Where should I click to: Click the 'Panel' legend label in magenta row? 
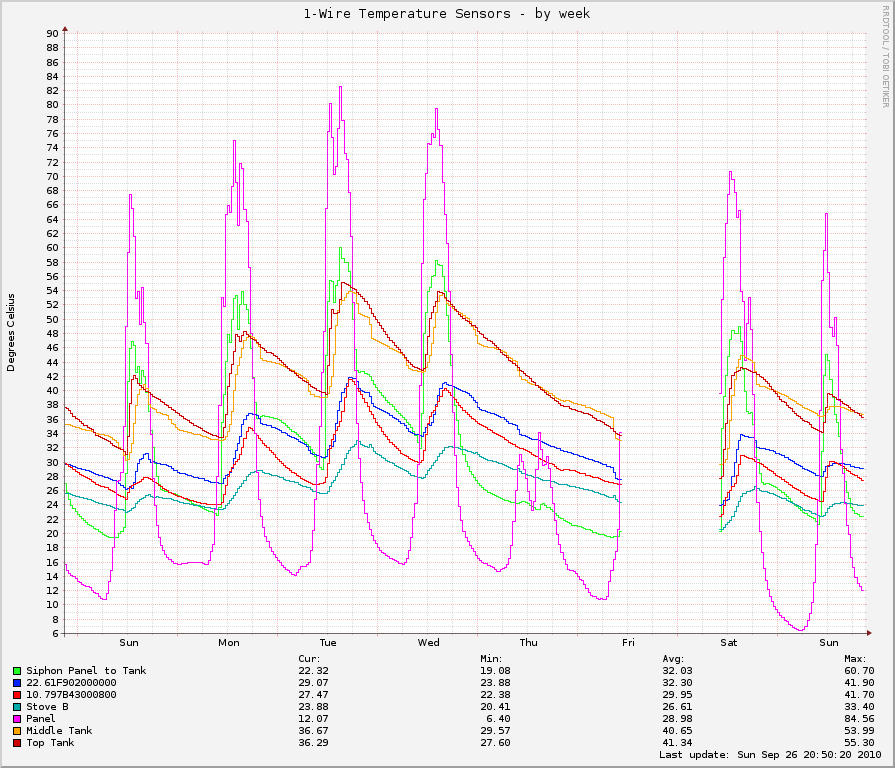point(41,719)
